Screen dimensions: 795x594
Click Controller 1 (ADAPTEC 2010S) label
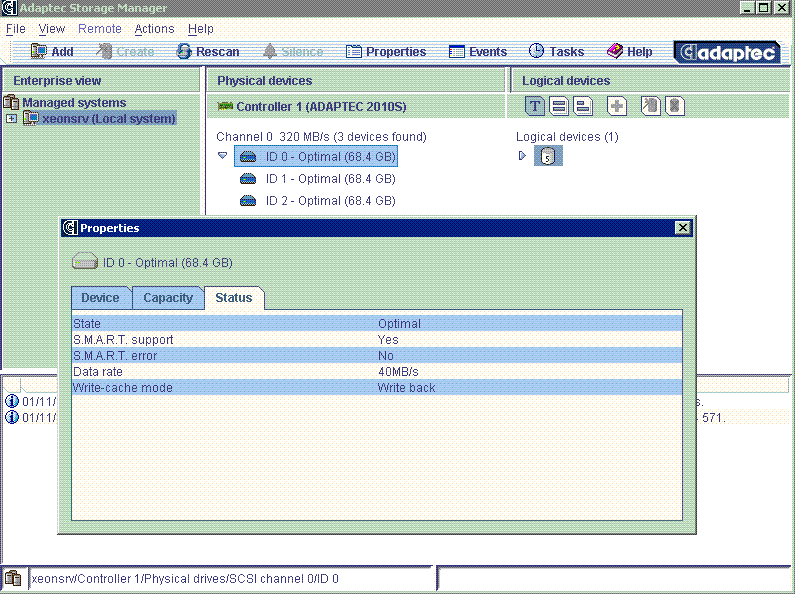coord(321,106)
